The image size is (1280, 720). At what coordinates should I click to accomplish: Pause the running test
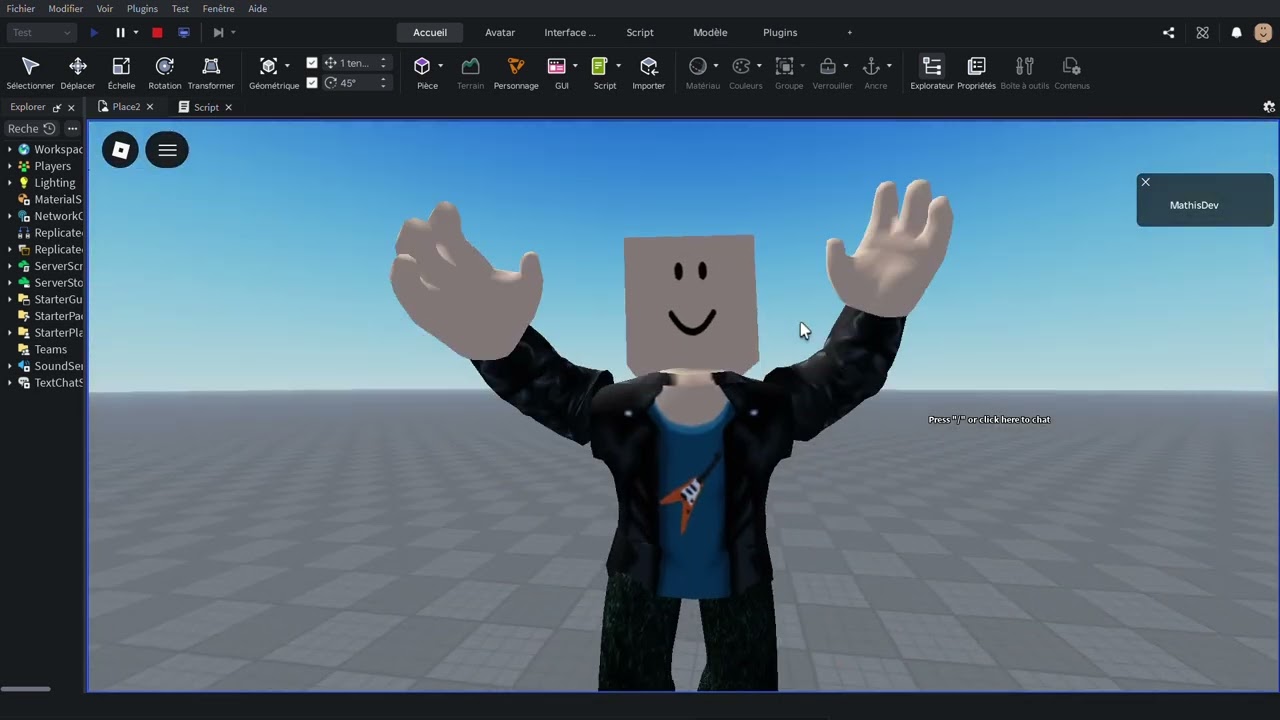click(120, 32)
